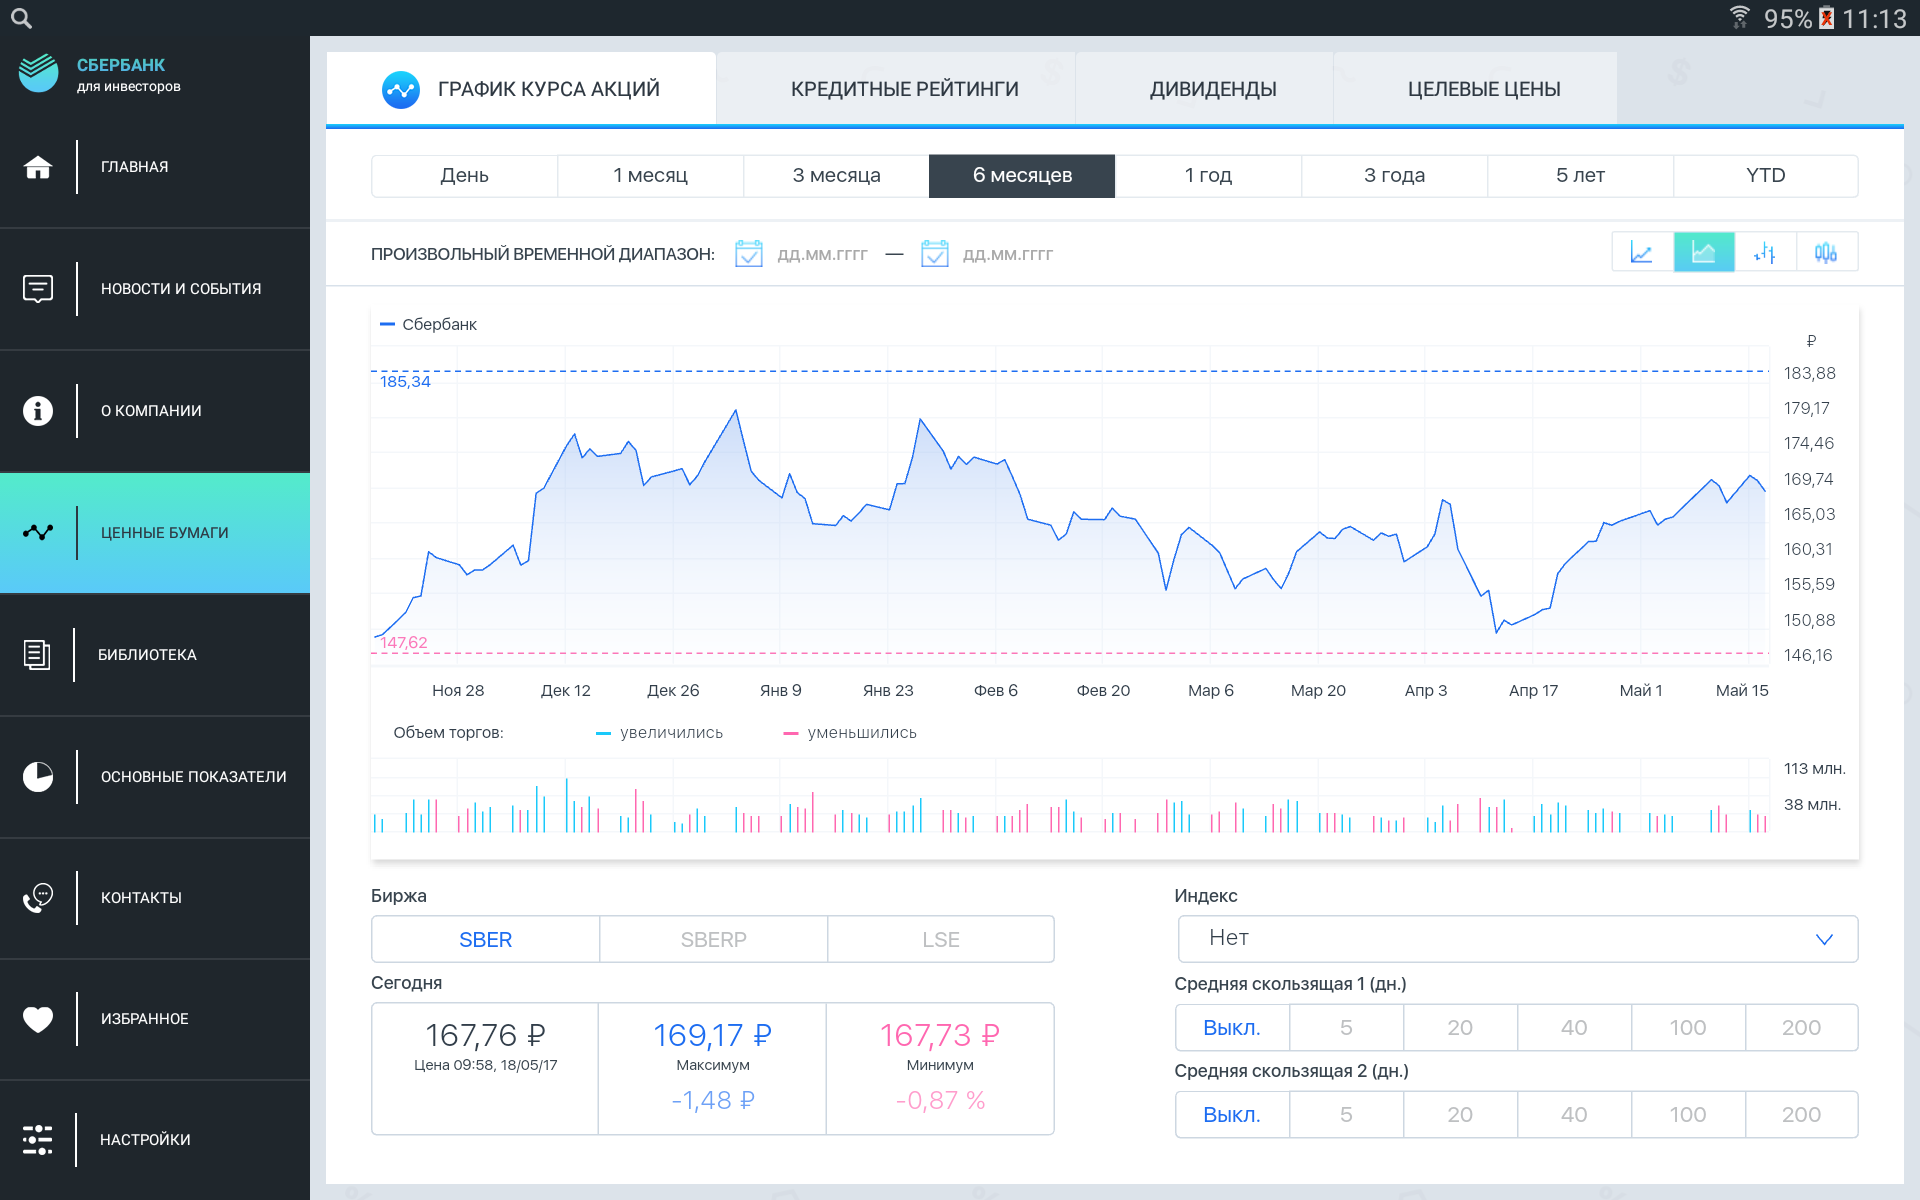The height and width of the screenshot is (1200, 1920).
Task: Open end date calendar picker
Action: point(934,254)
